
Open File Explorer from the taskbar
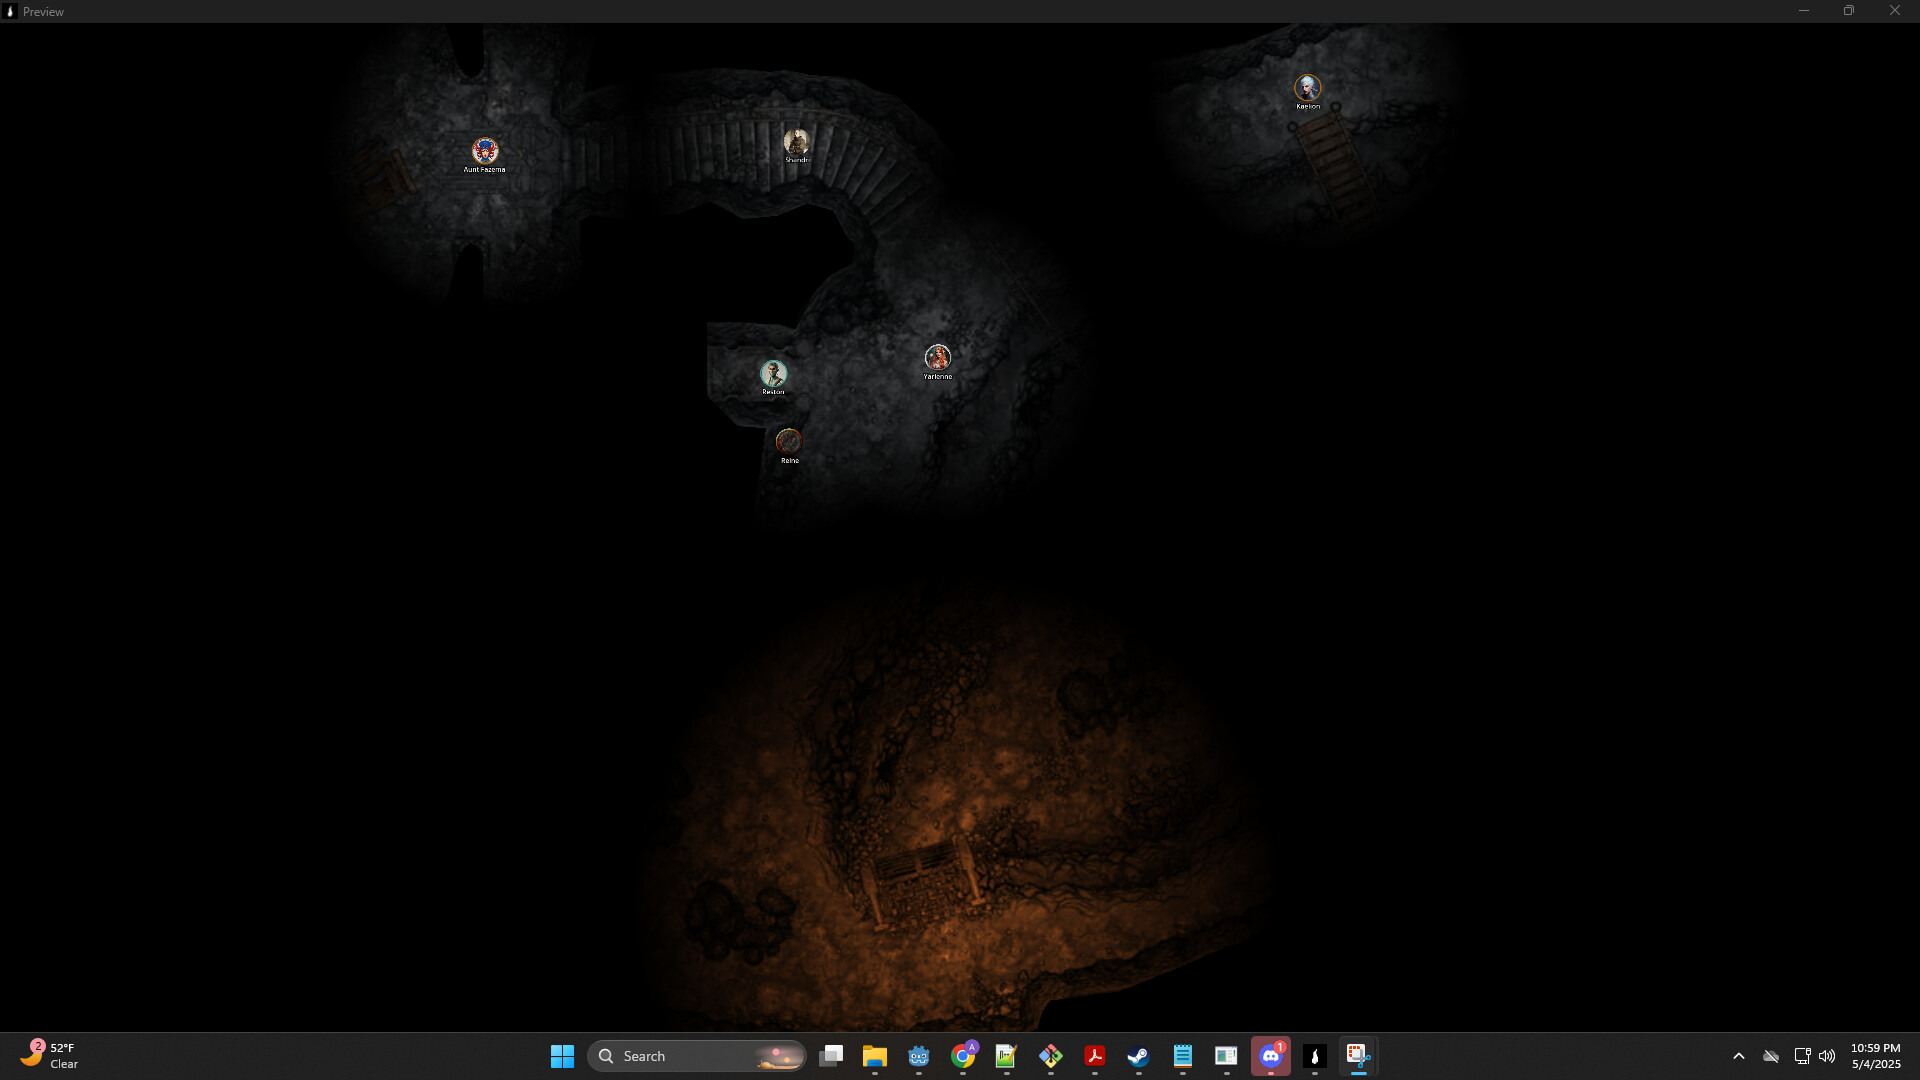[876, 1055]
